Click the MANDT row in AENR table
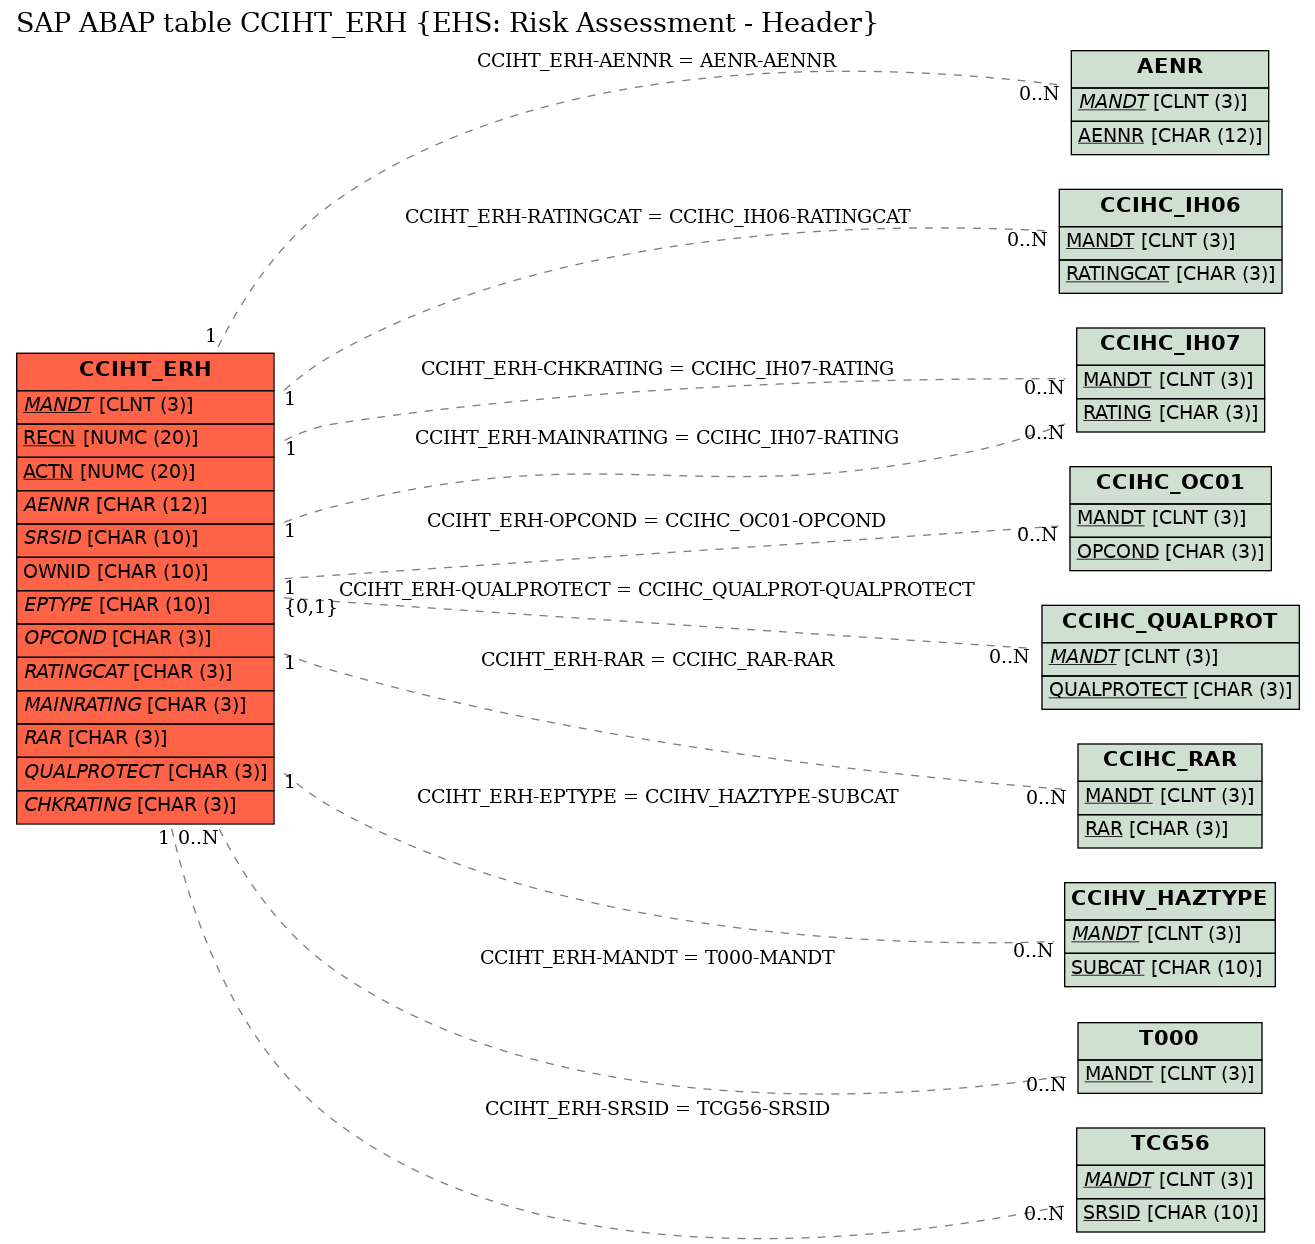The image size is (1315, 1244). coord(1170,103)
